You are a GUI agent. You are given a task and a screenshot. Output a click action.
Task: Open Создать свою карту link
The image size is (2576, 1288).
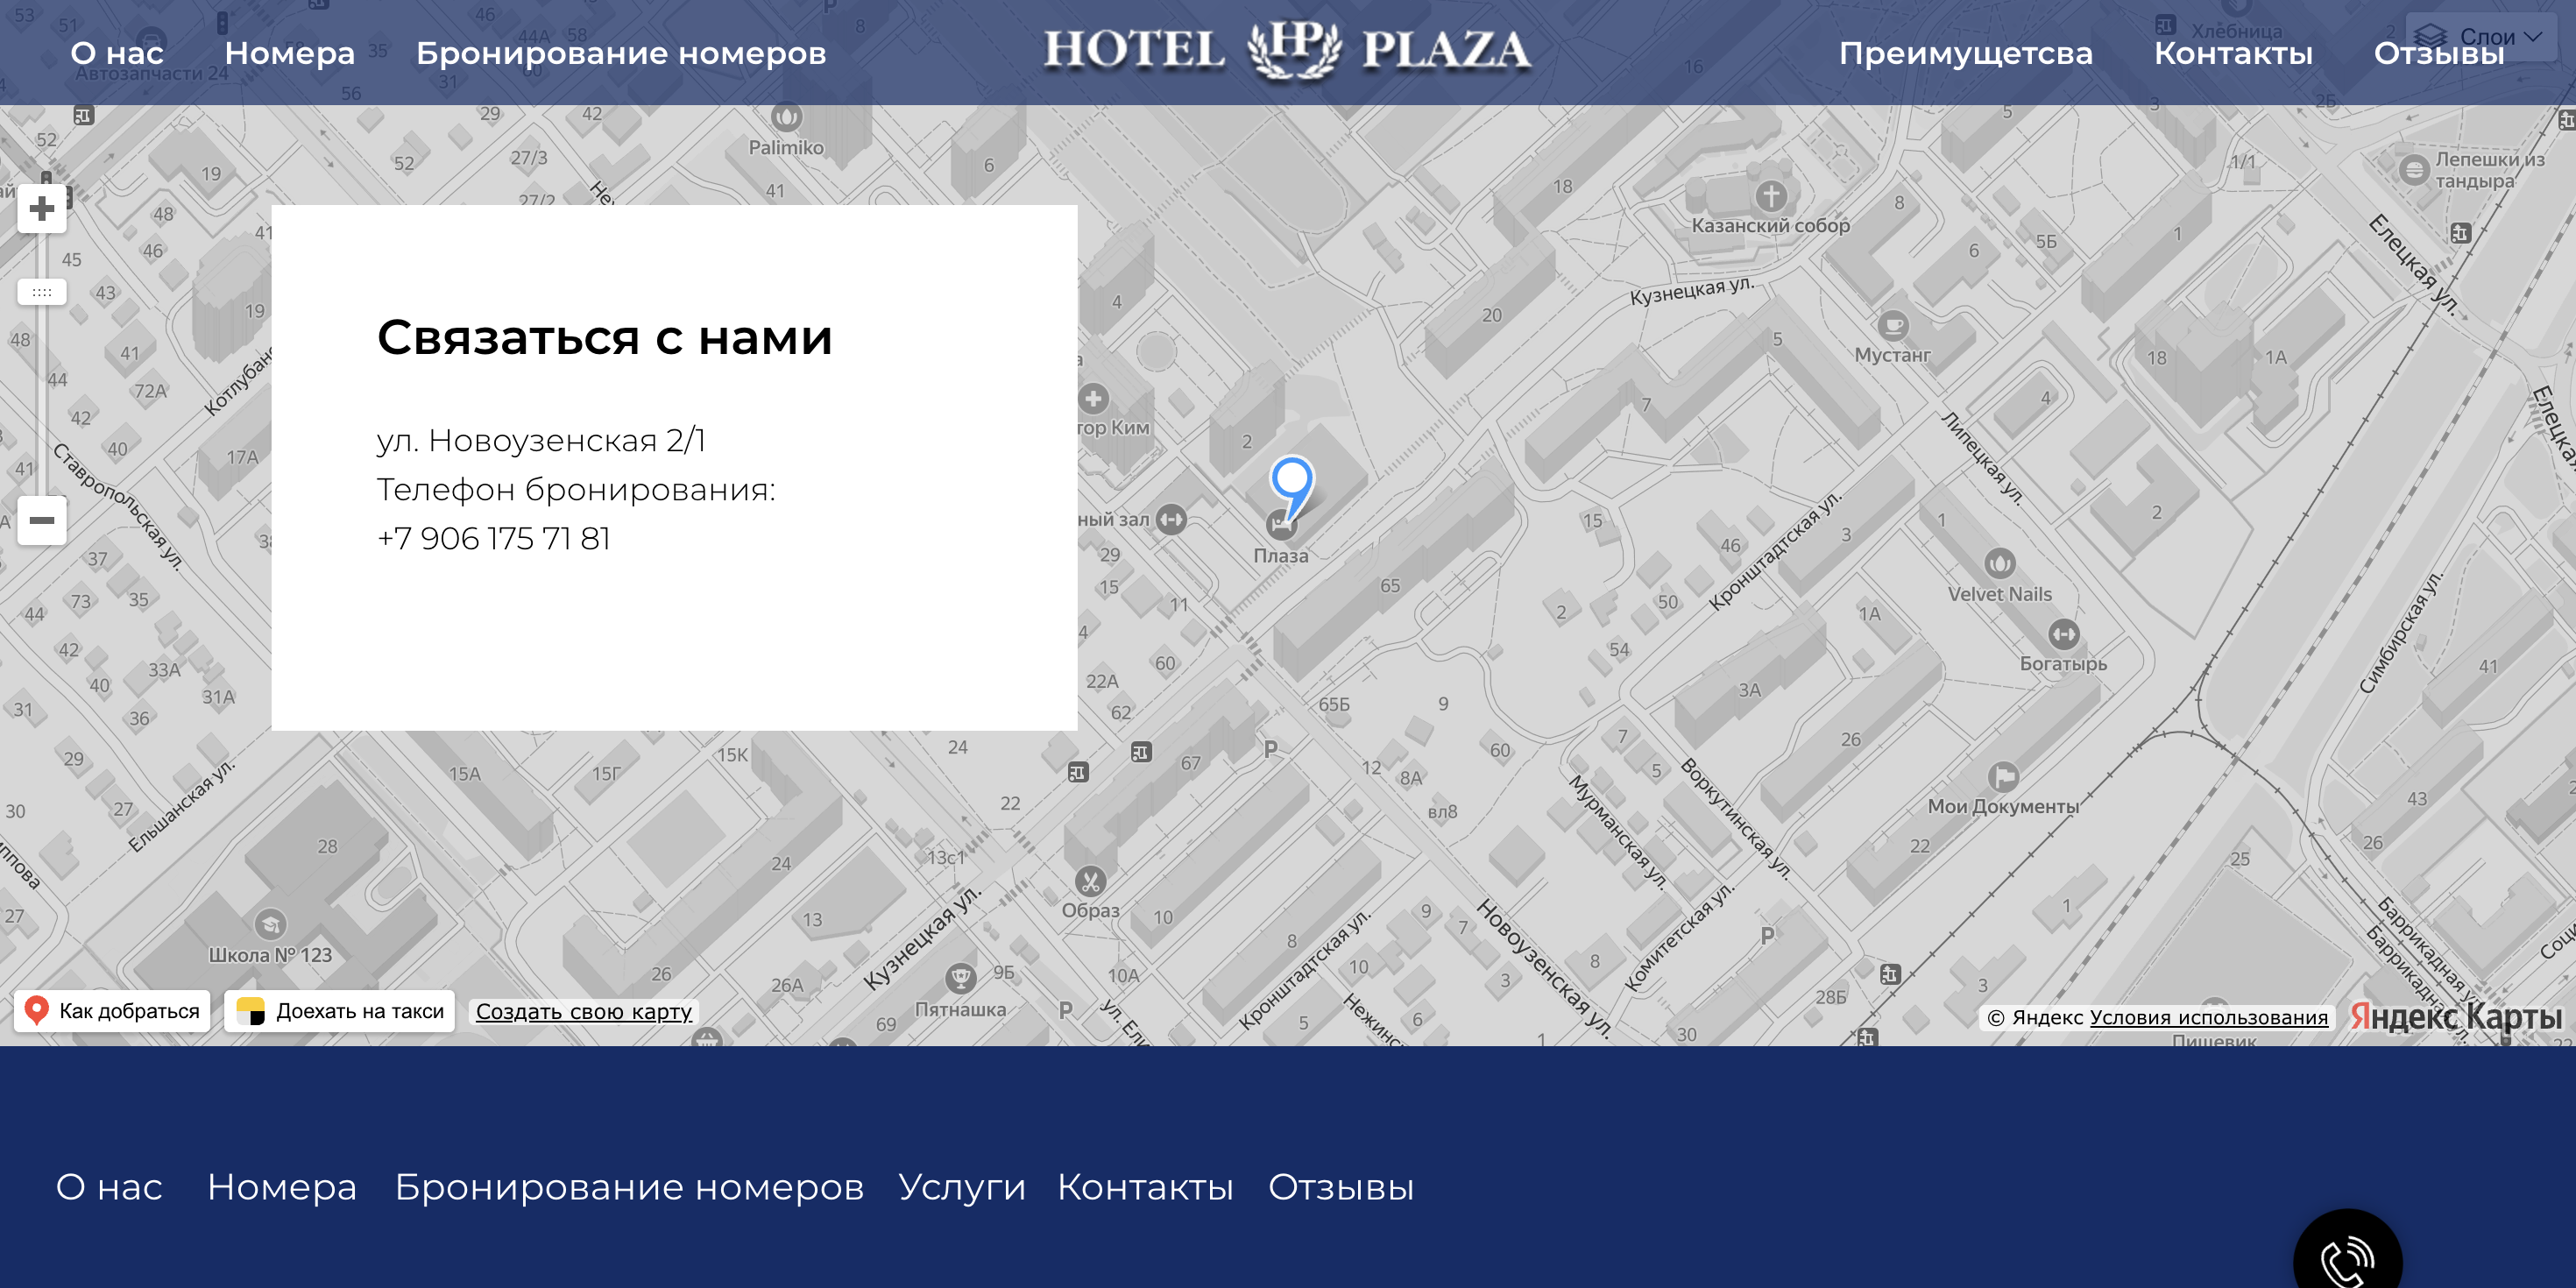[x=584, y=1011]
